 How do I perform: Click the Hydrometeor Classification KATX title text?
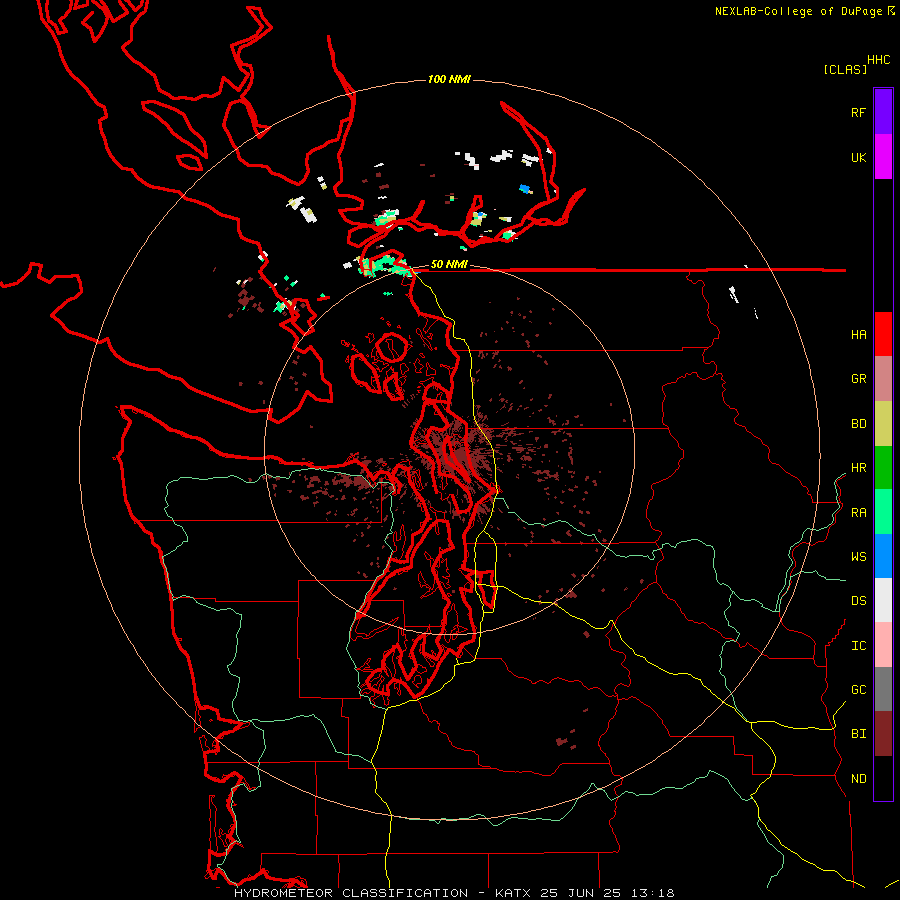[453, 893]
